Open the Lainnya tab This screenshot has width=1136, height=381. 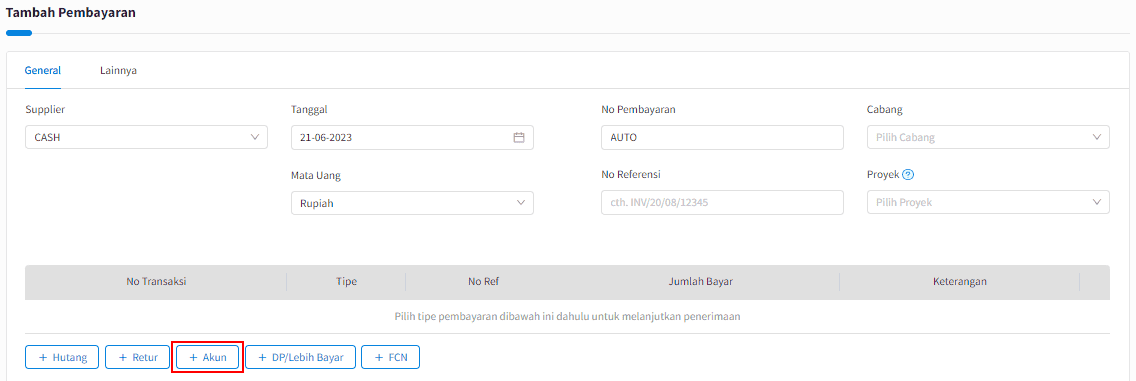click(119, 71)
